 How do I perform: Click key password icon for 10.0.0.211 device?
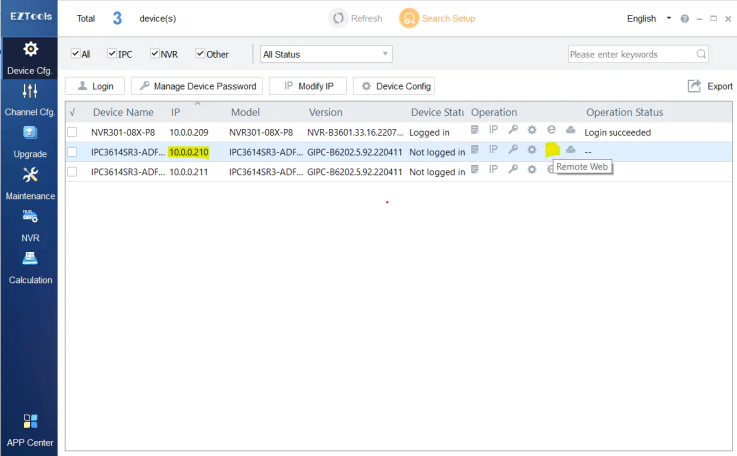tap(512, 171)
